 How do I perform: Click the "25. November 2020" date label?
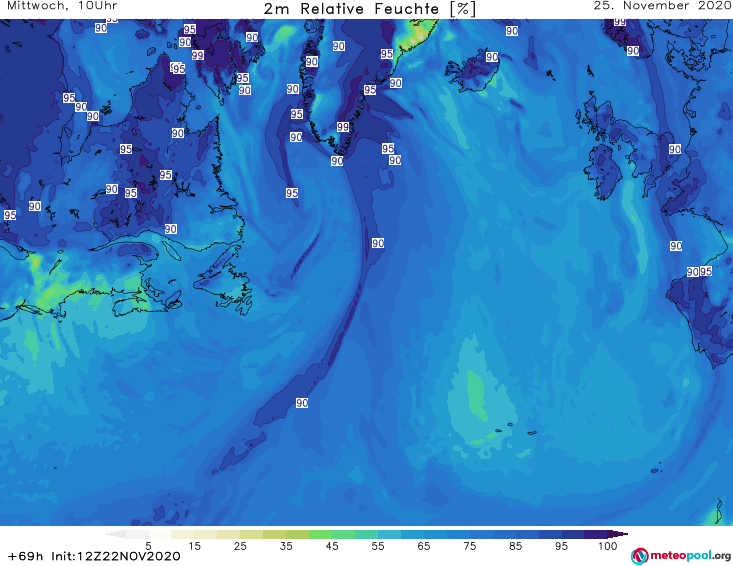[662, 6]
